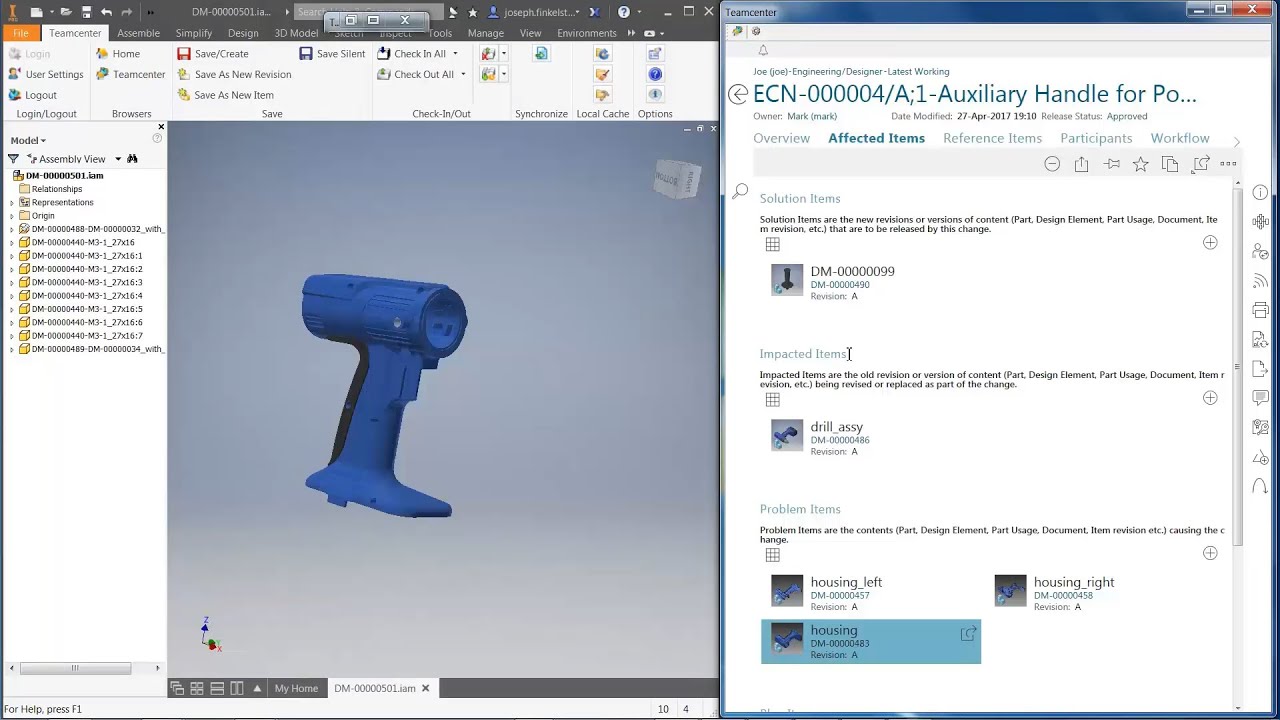The height and width of the screenshot is (720, 1280).
Task: Open User Settings
Action: pyautogui.click(x=46, y=74)
